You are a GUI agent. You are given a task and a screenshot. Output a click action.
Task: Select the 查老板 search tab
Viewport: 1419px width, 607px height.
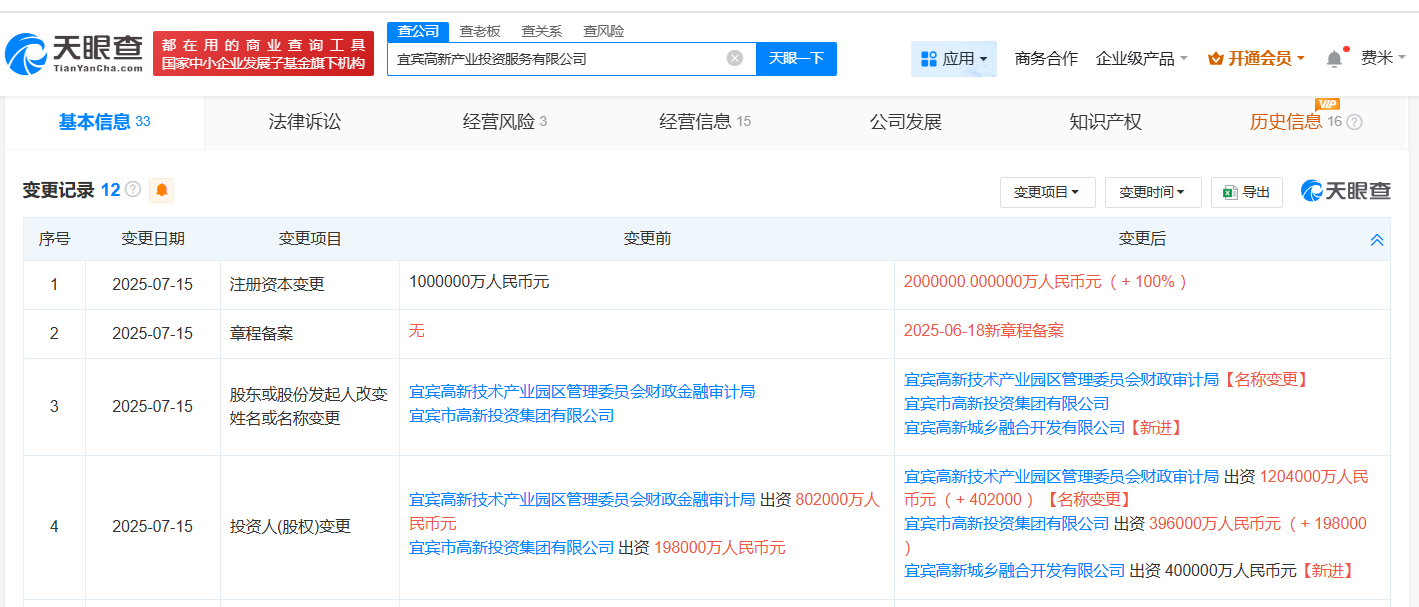pos(480,31)
